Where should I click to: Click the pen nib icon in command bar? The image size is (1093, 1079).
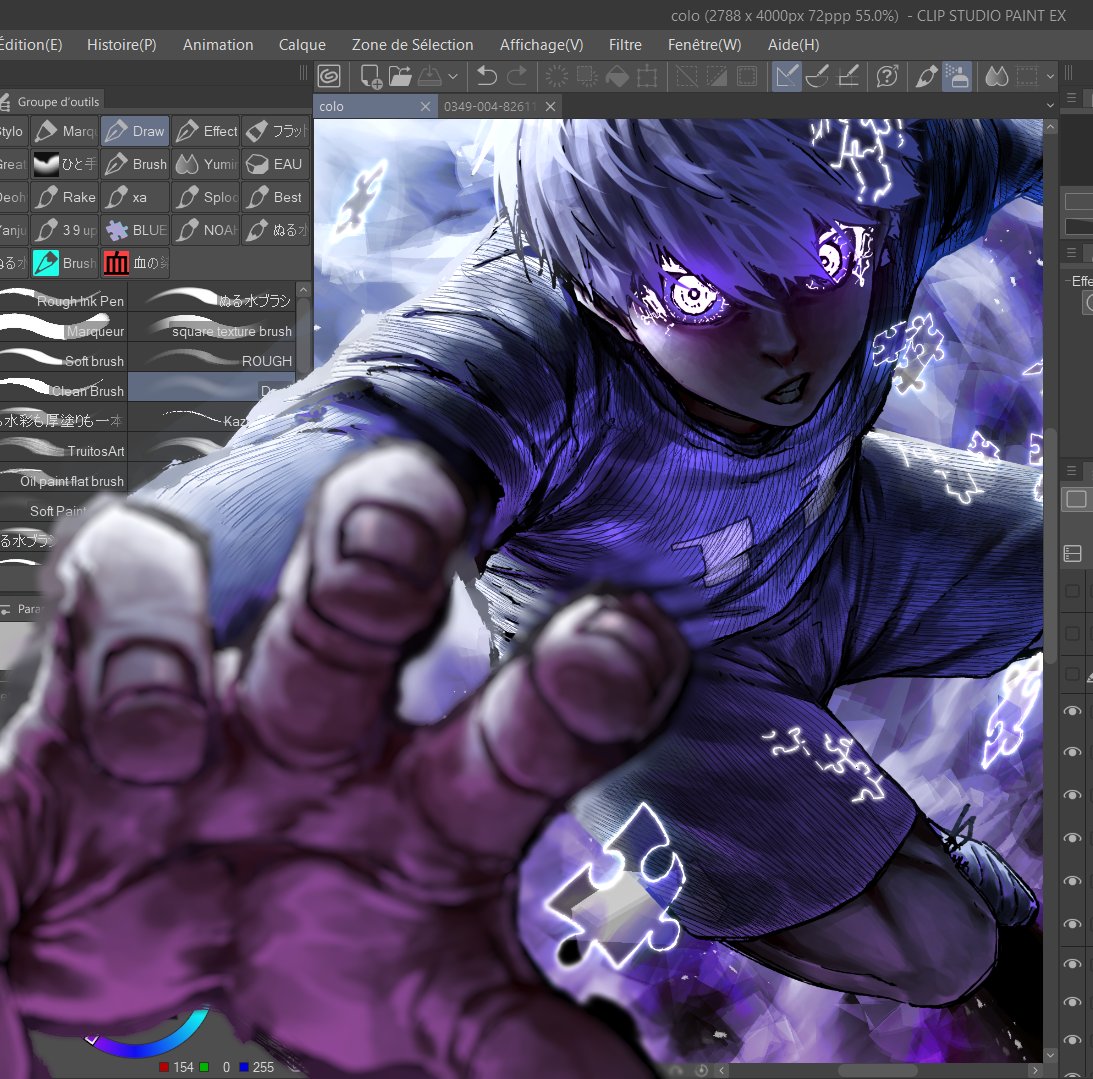pos(927,76)
